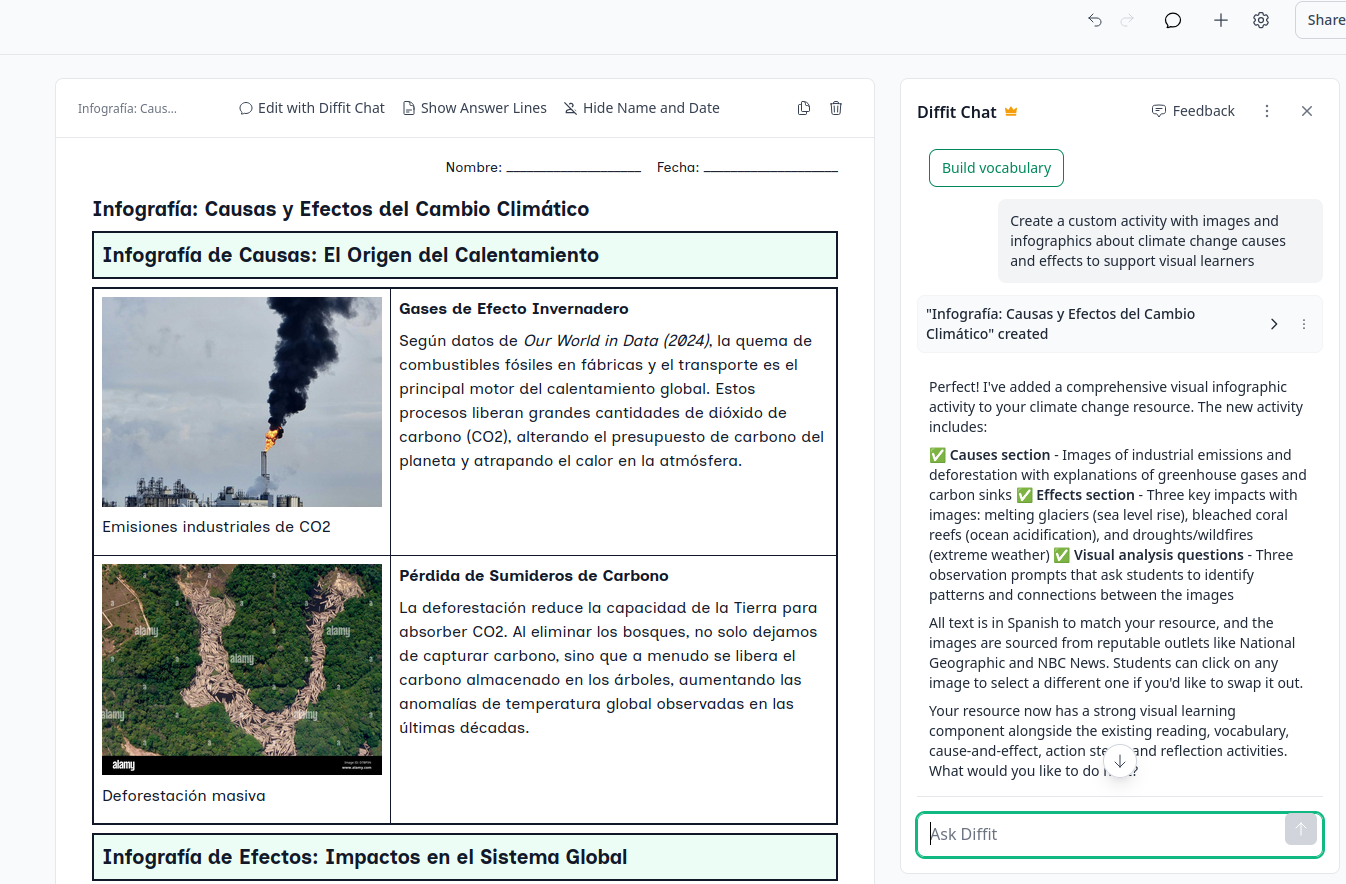1346x884 pixels.
Task: Click the Ask Diffit input field
Action: [x=1100, y=834]
